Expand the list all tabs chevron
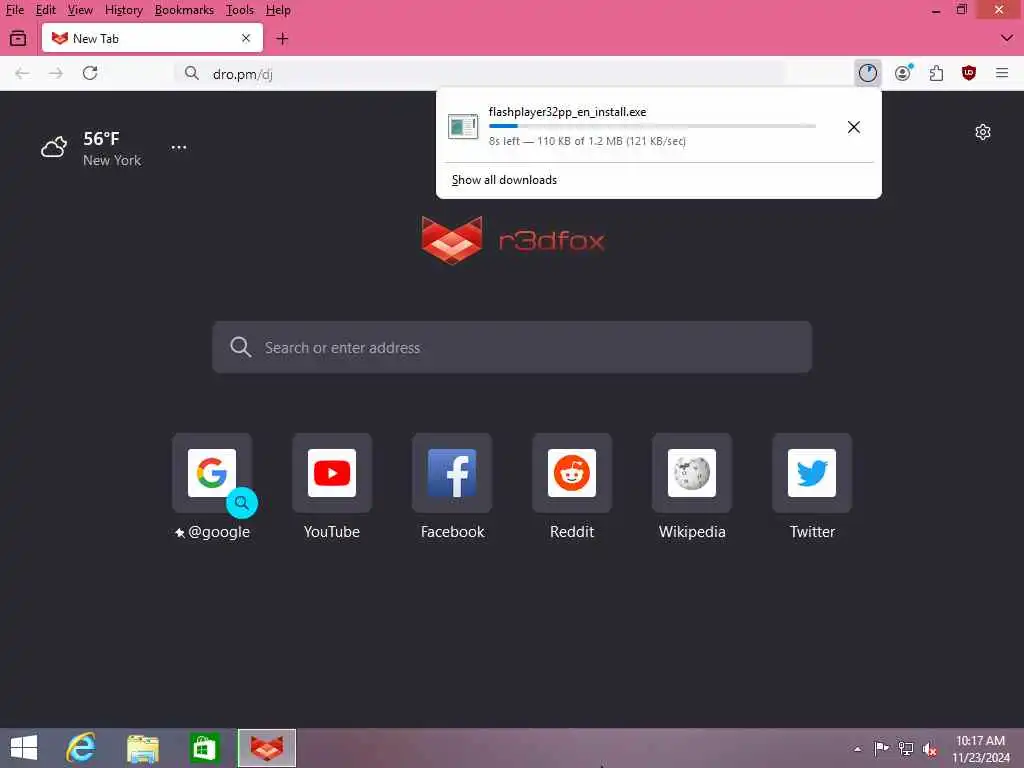The height and width of the screenshot is (768, 1024). point(1006,39)
